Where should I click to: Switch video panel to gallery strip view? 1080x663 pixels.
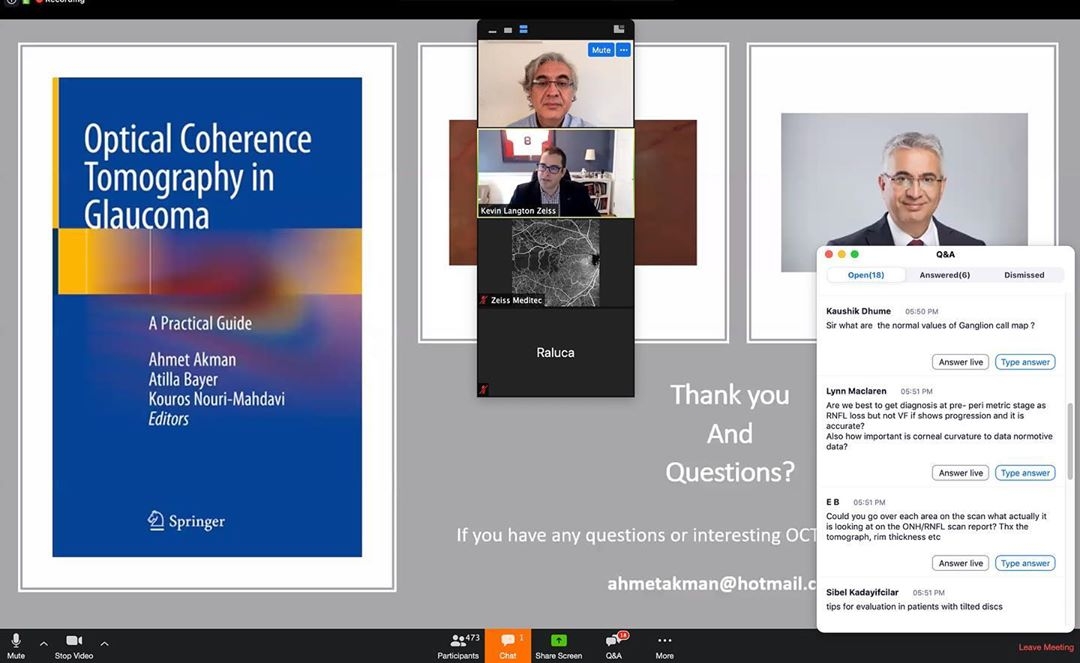point(523,30)
